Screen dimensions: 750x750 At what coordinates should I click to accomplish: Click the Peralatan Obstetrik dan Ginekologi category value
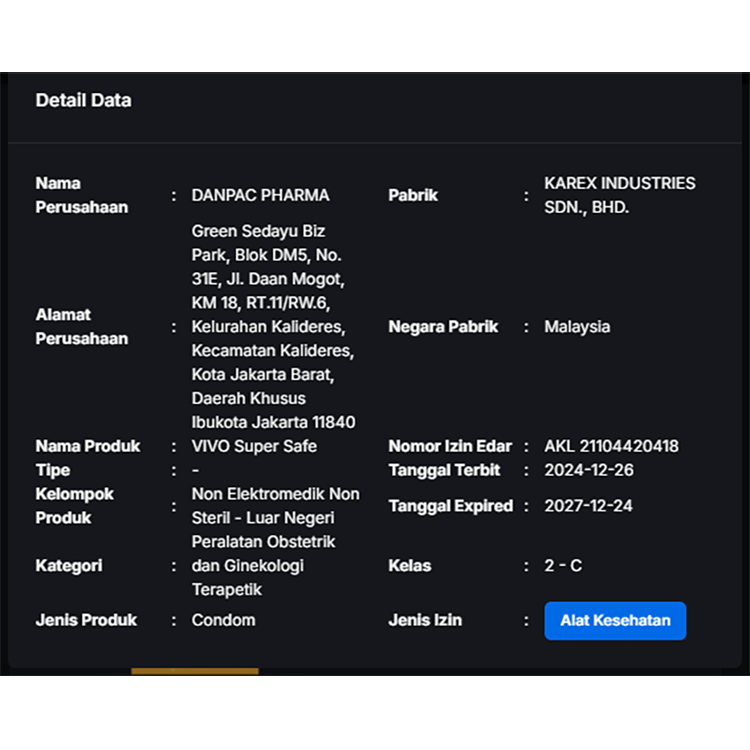[x=263, y=566]
